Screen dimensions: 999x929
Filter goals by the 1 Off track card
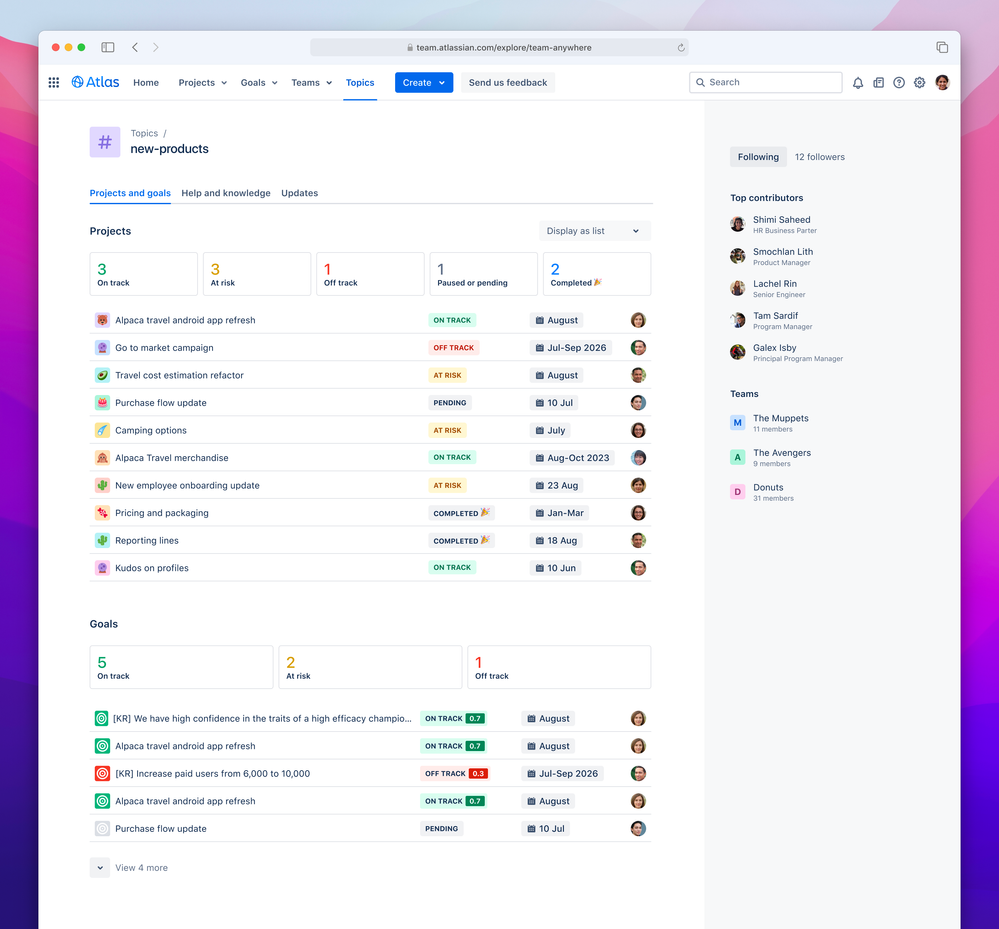559,667
